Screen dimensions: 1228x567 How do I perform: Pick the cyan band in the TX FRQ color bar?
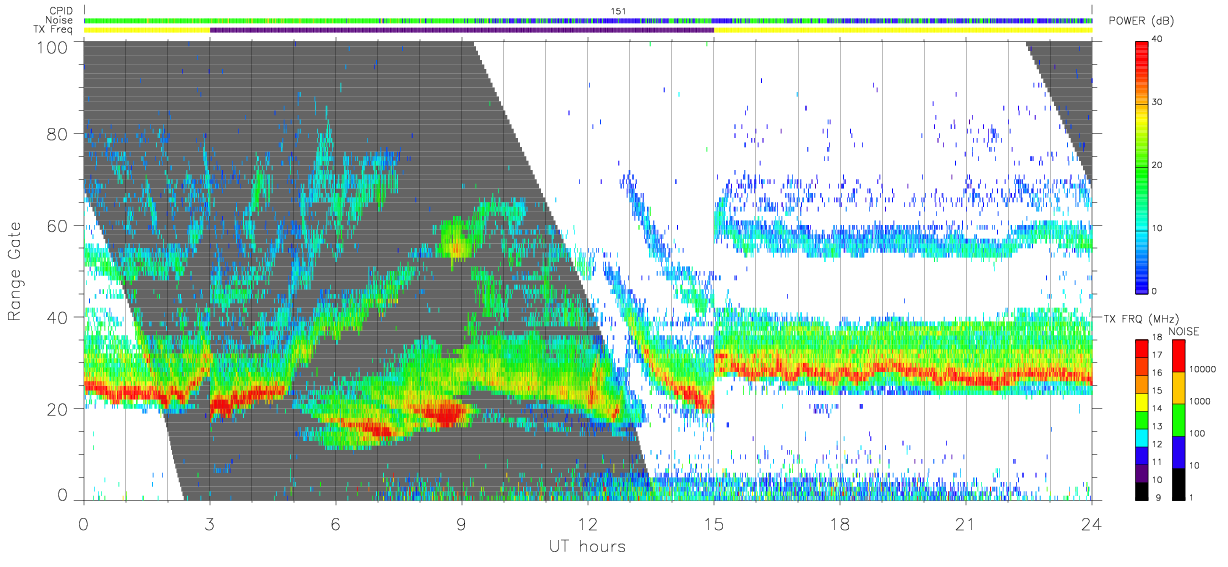(1143, 437)
